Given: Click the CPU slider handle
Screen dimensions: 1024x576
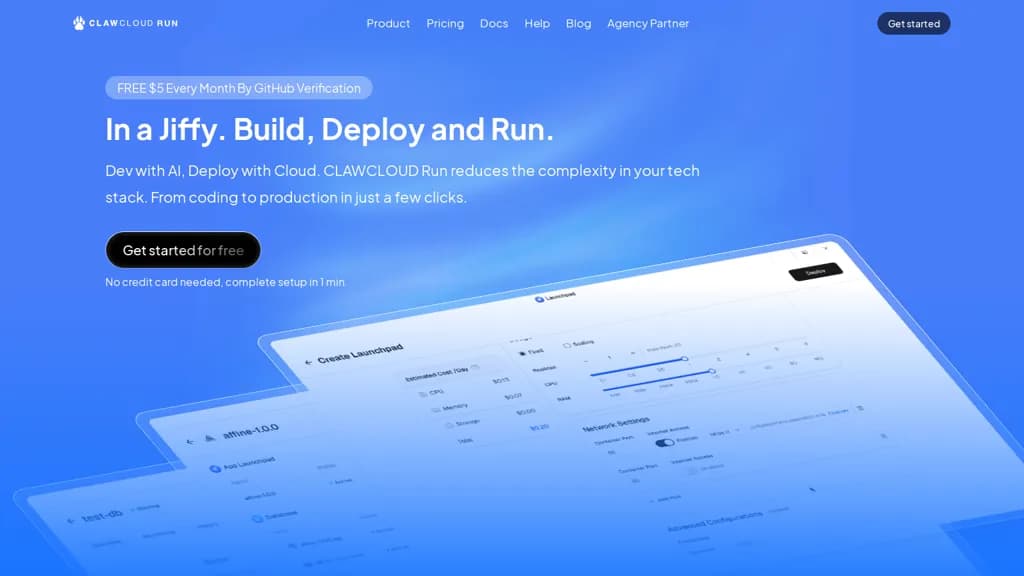Looking at the screenshot, I should pos(684,359).
